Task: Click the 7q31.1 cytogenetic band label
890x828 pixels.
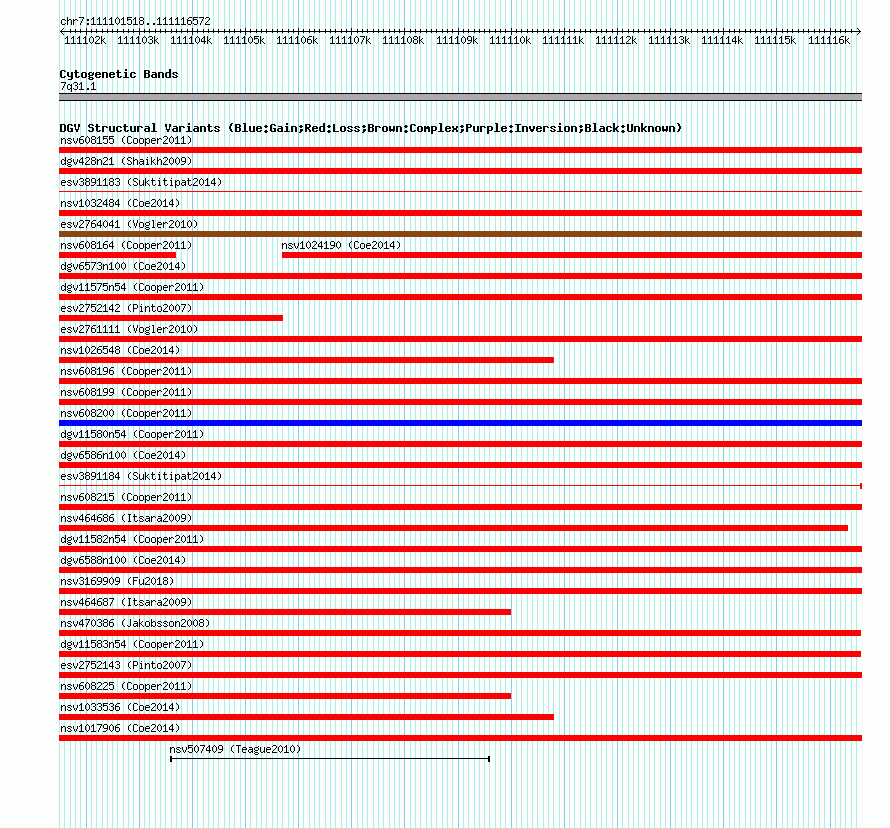Action: click(x=78, y=86)
